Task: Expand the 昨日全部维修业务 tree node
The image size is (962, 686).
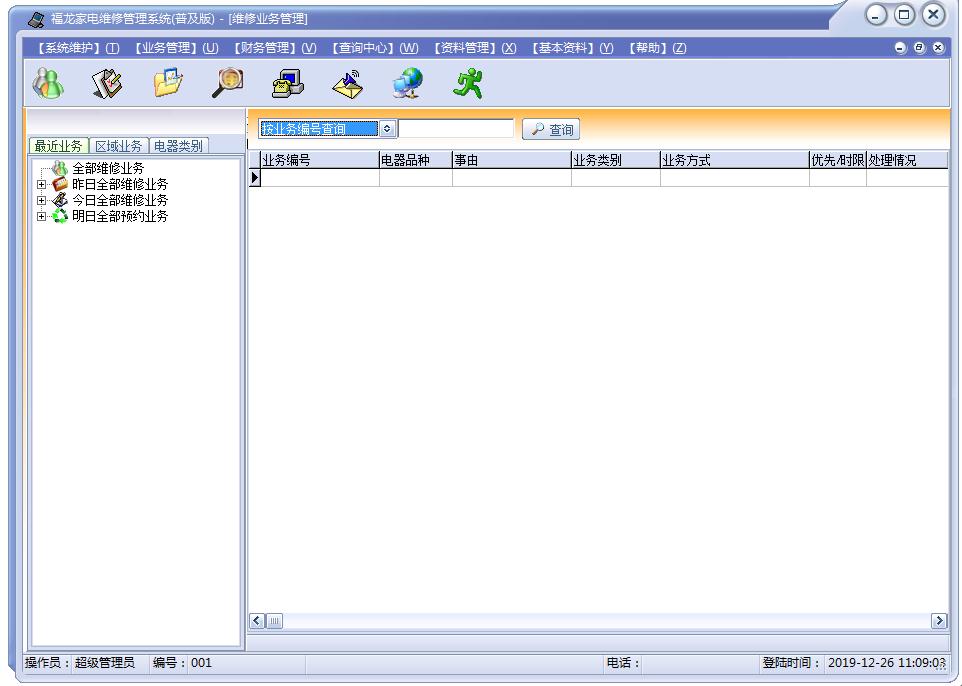Action: pyautogui.click(x=41, y=184)
